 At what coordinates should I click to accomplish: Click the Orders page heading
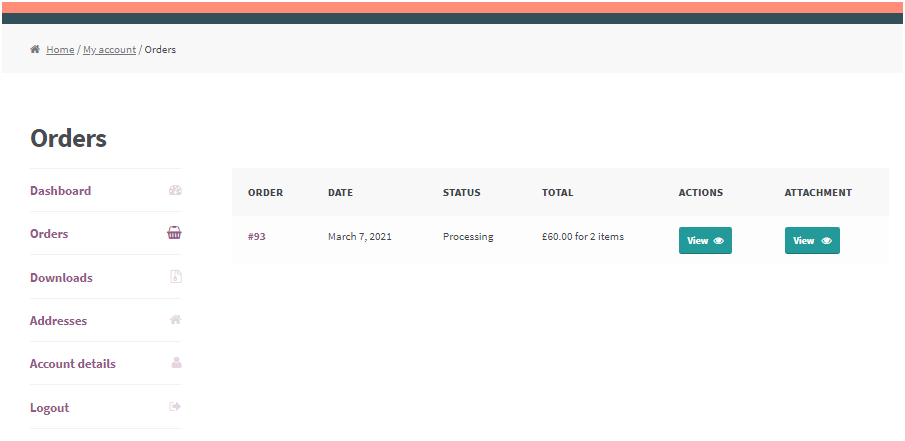click(x=68, y=139)
